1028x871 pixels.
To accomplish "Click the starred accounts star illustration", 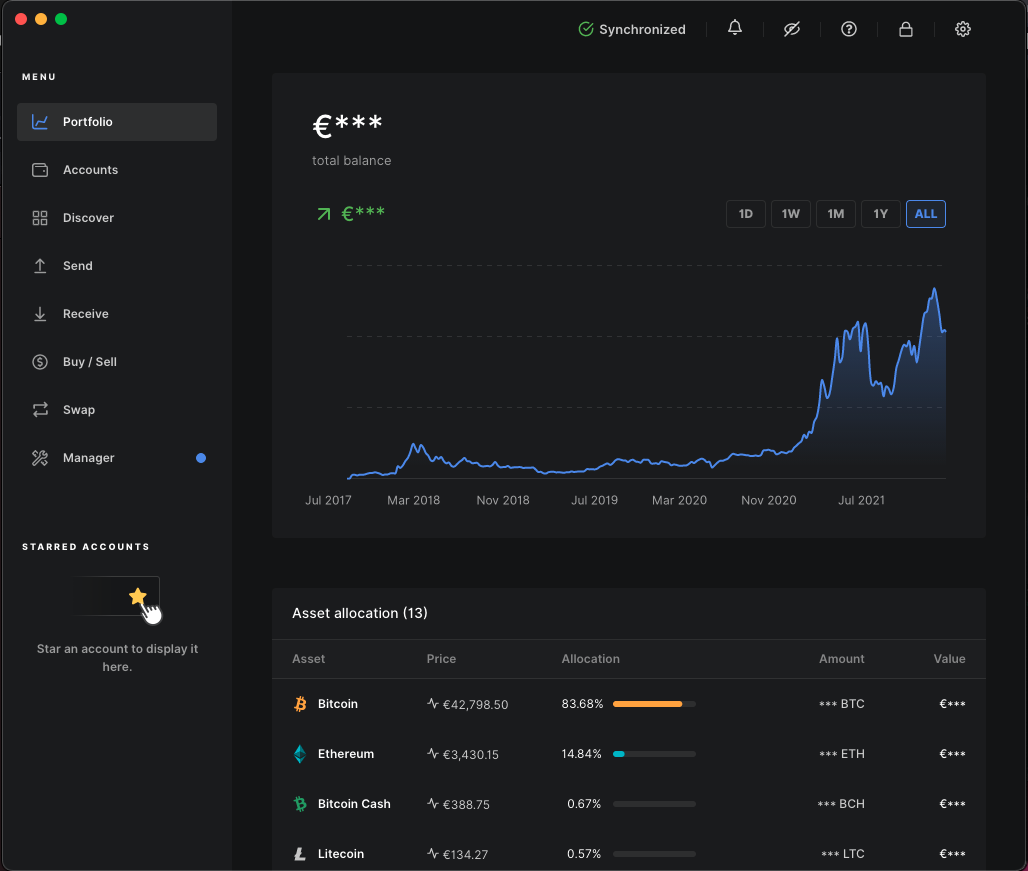I will [x=138, y=596].
